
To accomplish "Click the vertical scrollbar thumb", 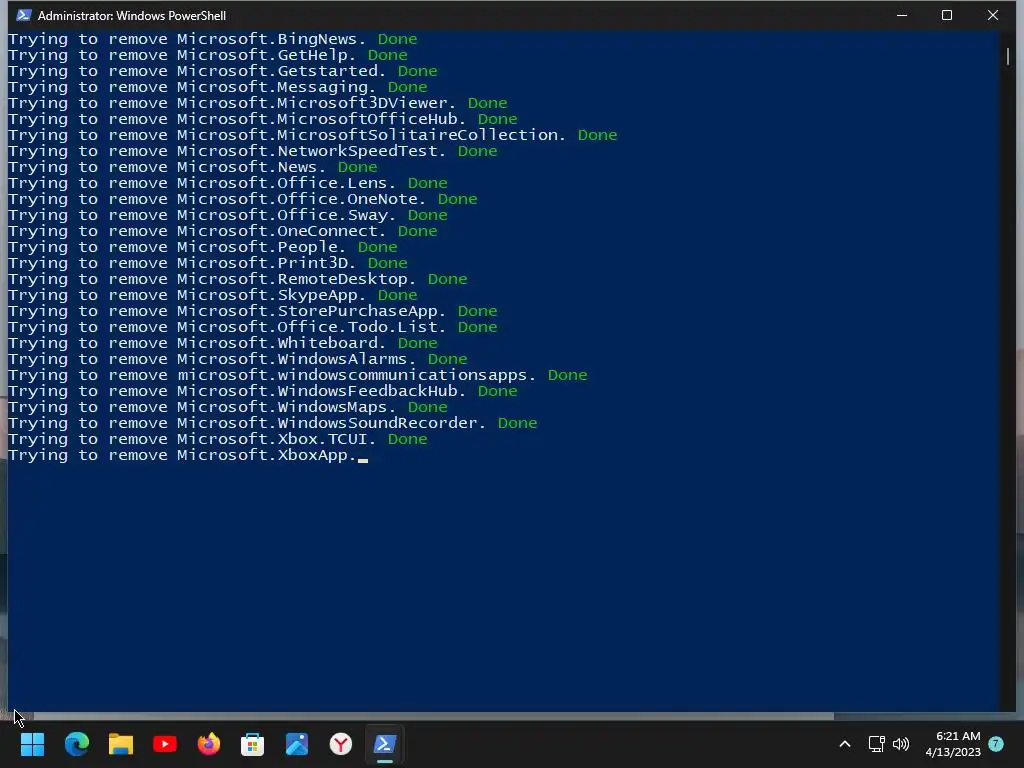I will pyautogui.click(x=1008, y=57).
